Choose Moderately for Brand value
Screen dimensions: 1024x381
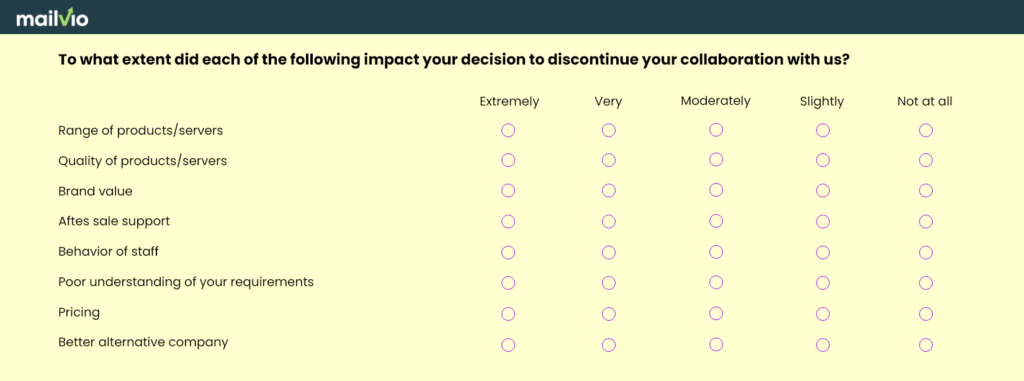click(x=716, y=190)
